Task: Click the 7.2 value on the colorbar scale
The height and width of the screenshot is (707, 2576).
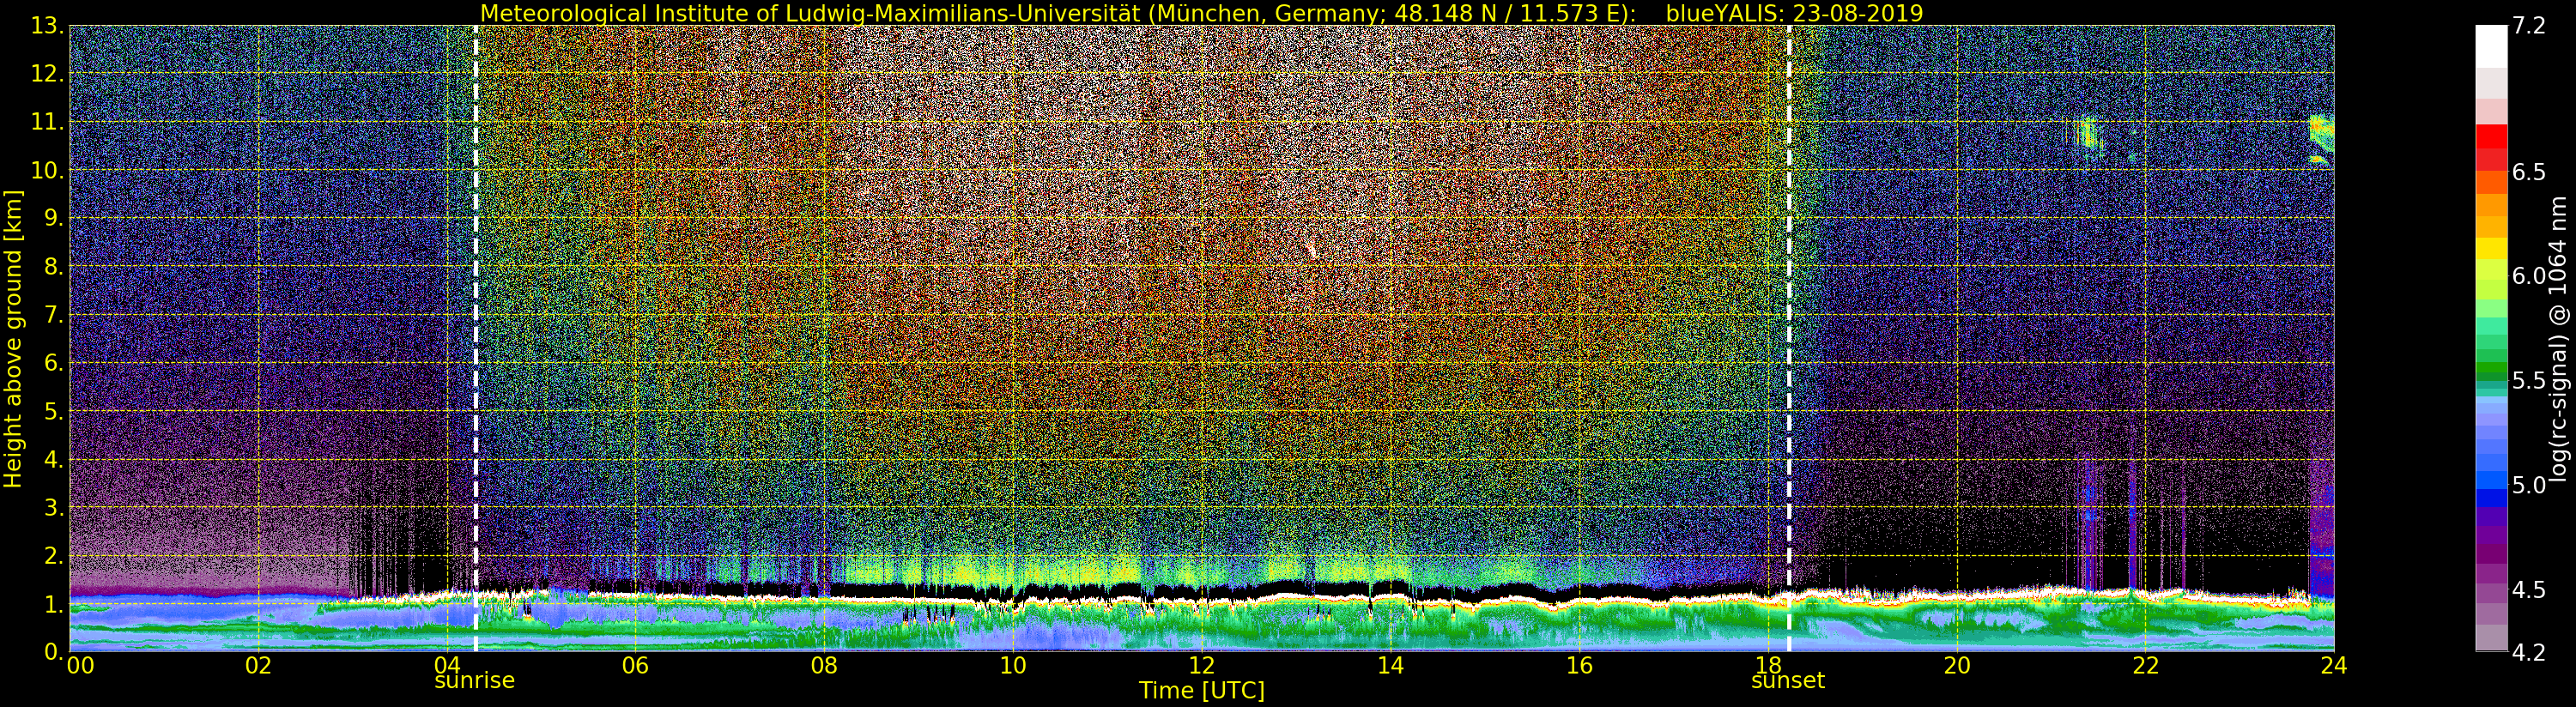Action: click(x=2528, y=27)
